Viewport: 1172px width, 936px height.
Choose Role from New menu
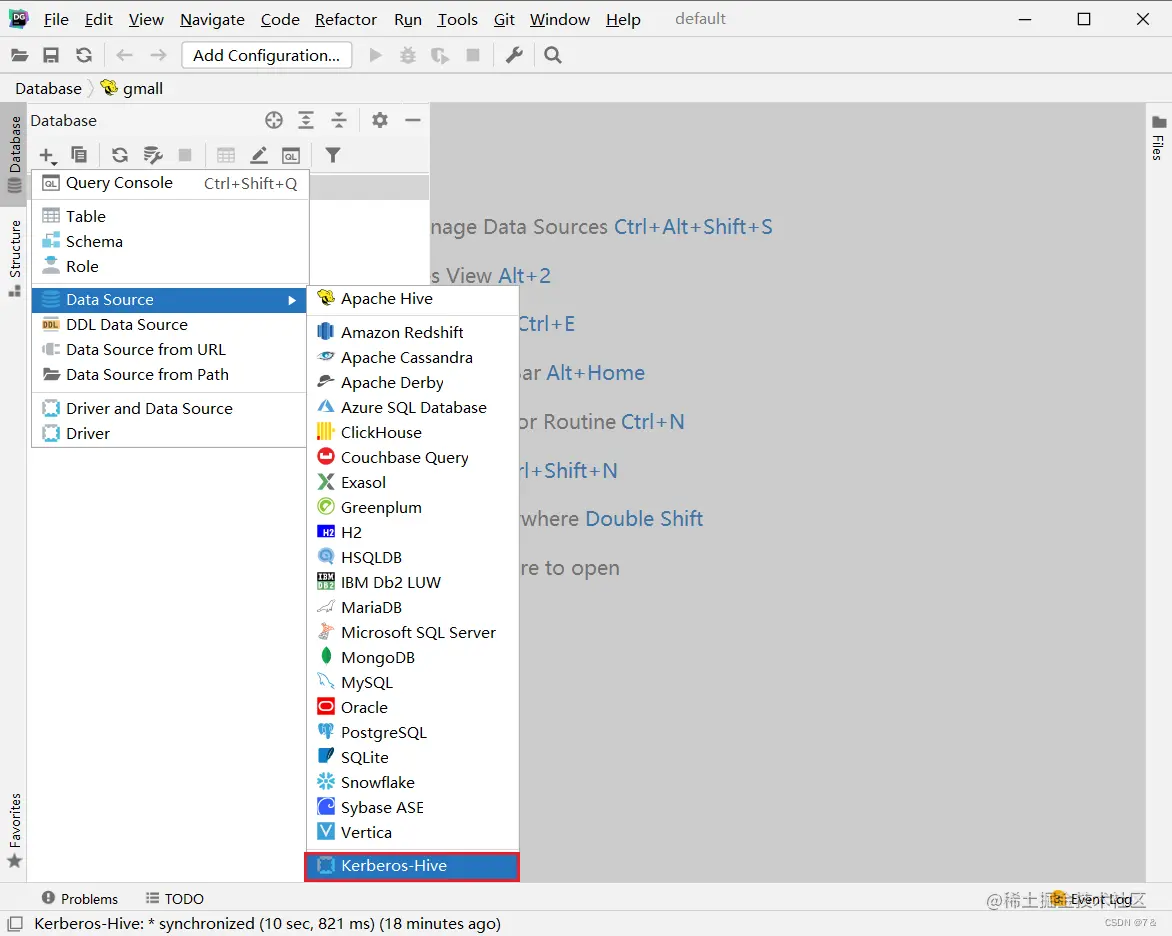(x=170, y=266)
